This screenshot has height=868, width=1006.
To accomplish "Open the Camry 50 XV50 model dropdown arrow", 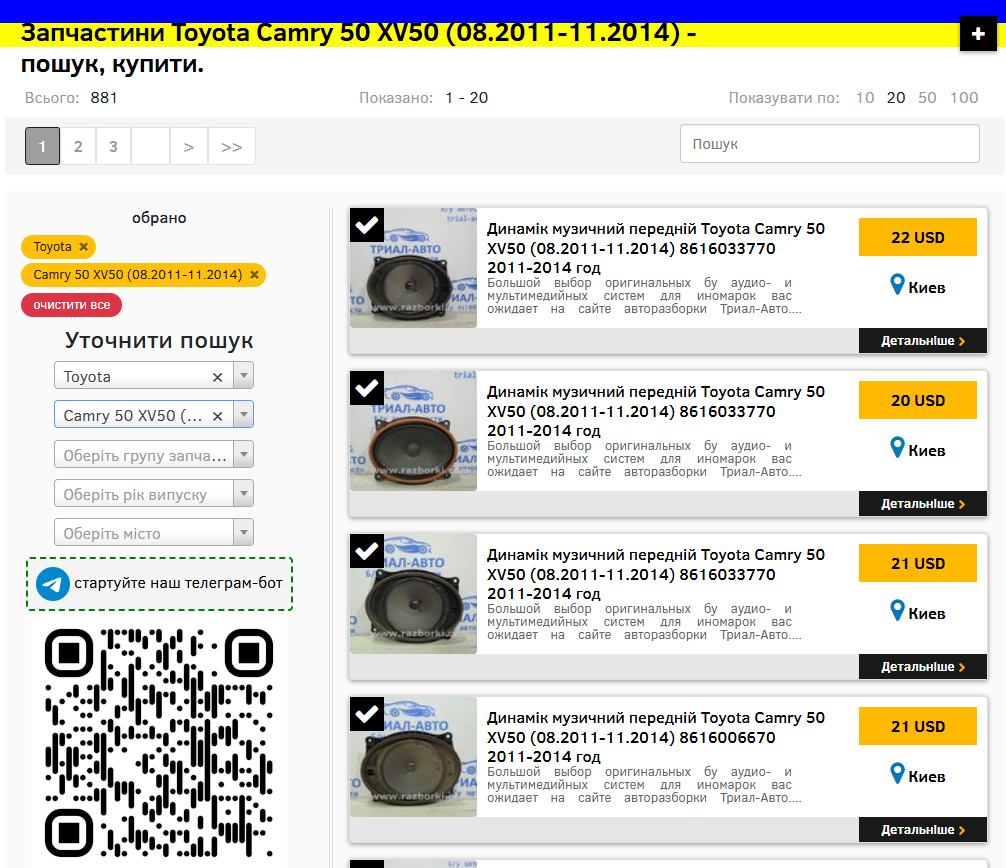I will point(244,414).
